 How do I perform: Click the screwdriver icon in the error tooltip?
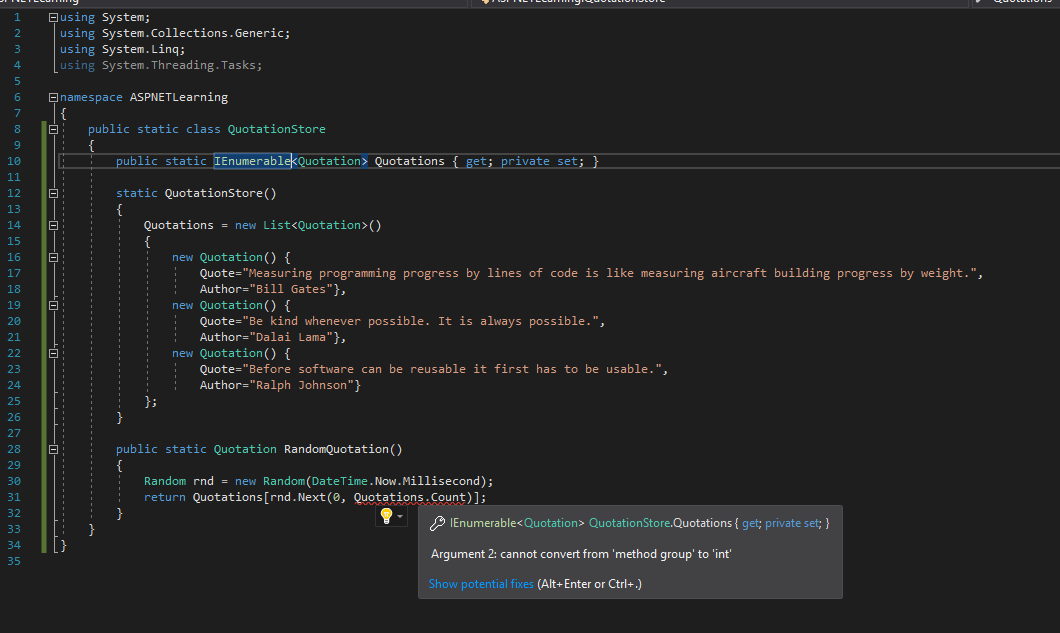click(x=437, y=521)
